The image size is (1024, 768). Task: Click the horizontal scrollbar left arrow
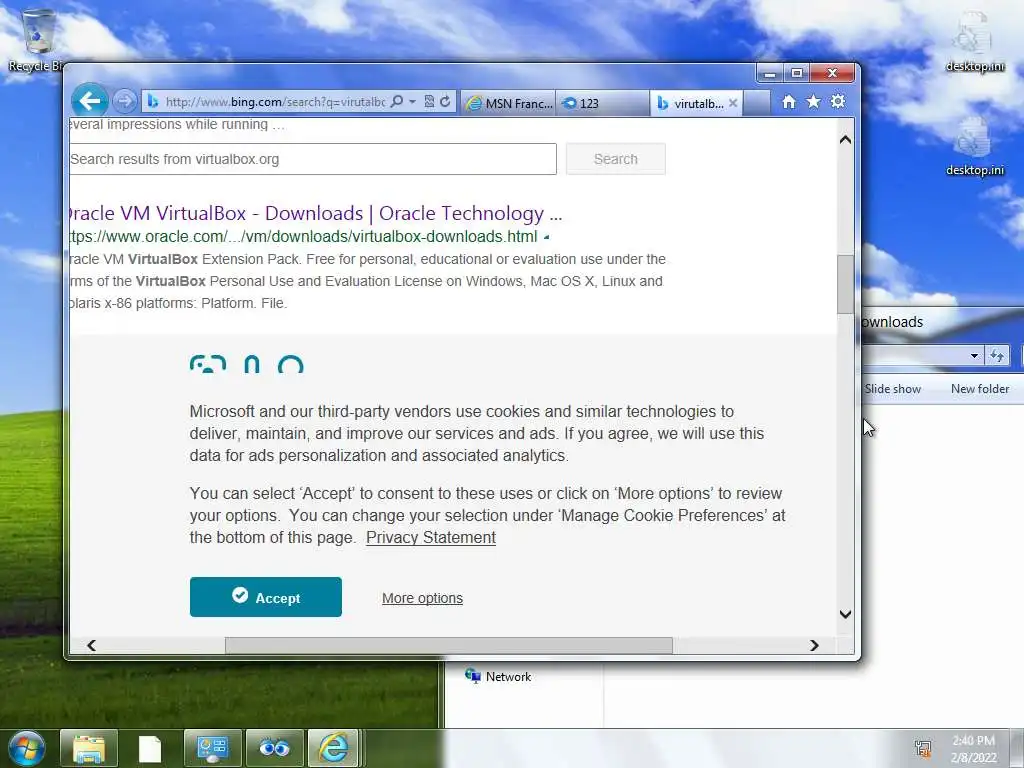tap(91, 645)
